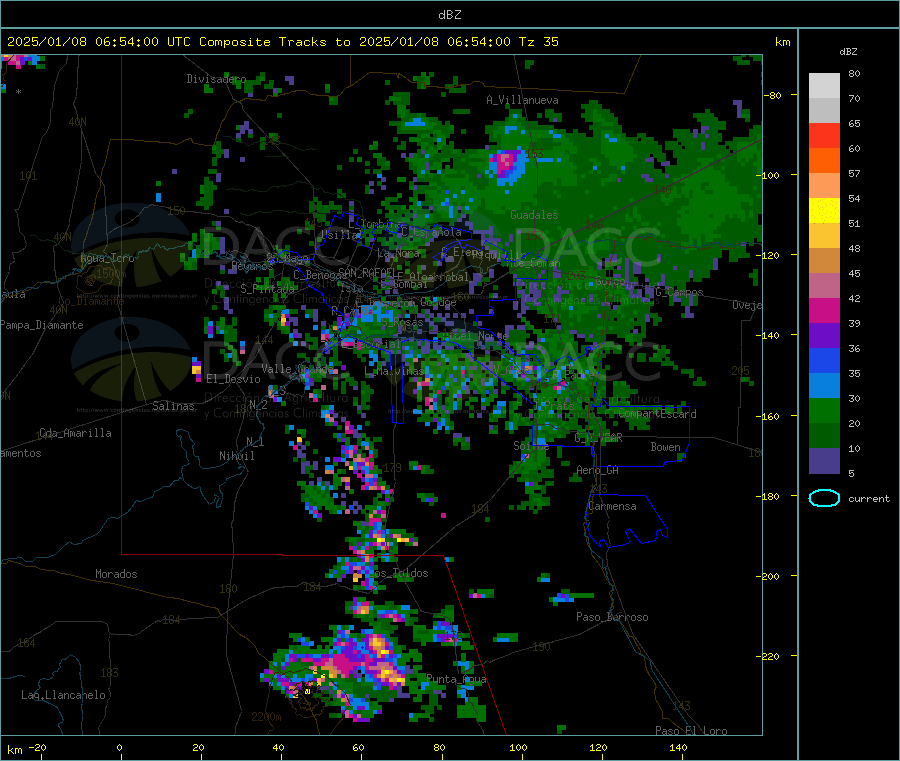Click the 'Lag.Llancanelo' label
900x761 pixels.
(63, 695)
